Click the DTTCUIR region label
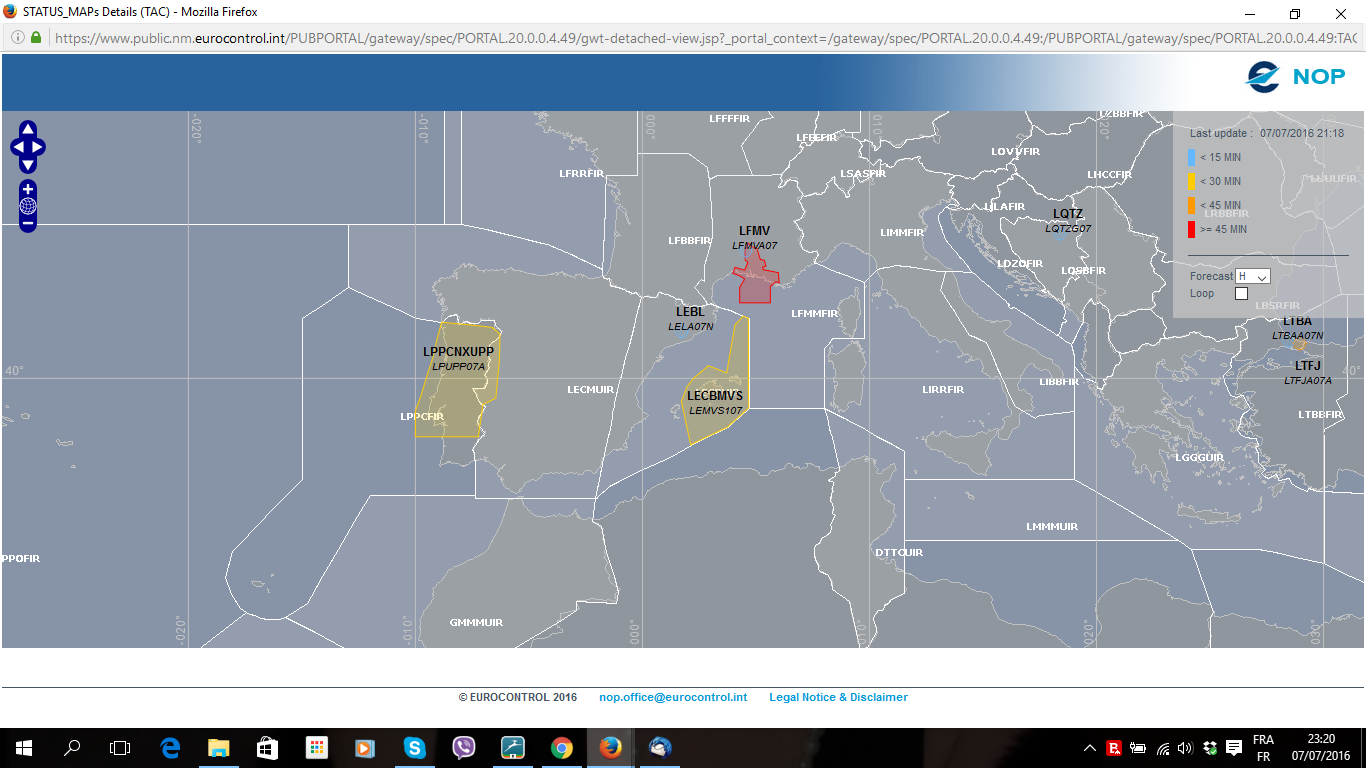This screenshot has height=768, width=1366. point(899,553)
